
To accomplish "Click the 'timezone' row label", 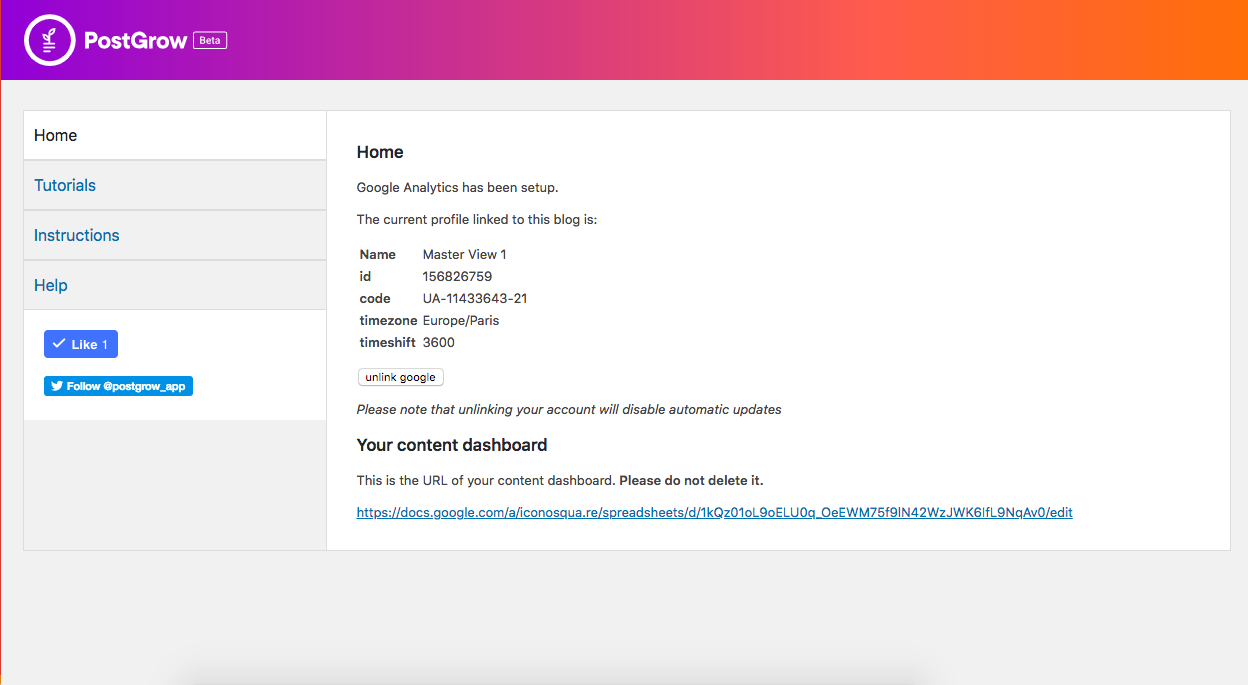I will click(x=389, y=320).
